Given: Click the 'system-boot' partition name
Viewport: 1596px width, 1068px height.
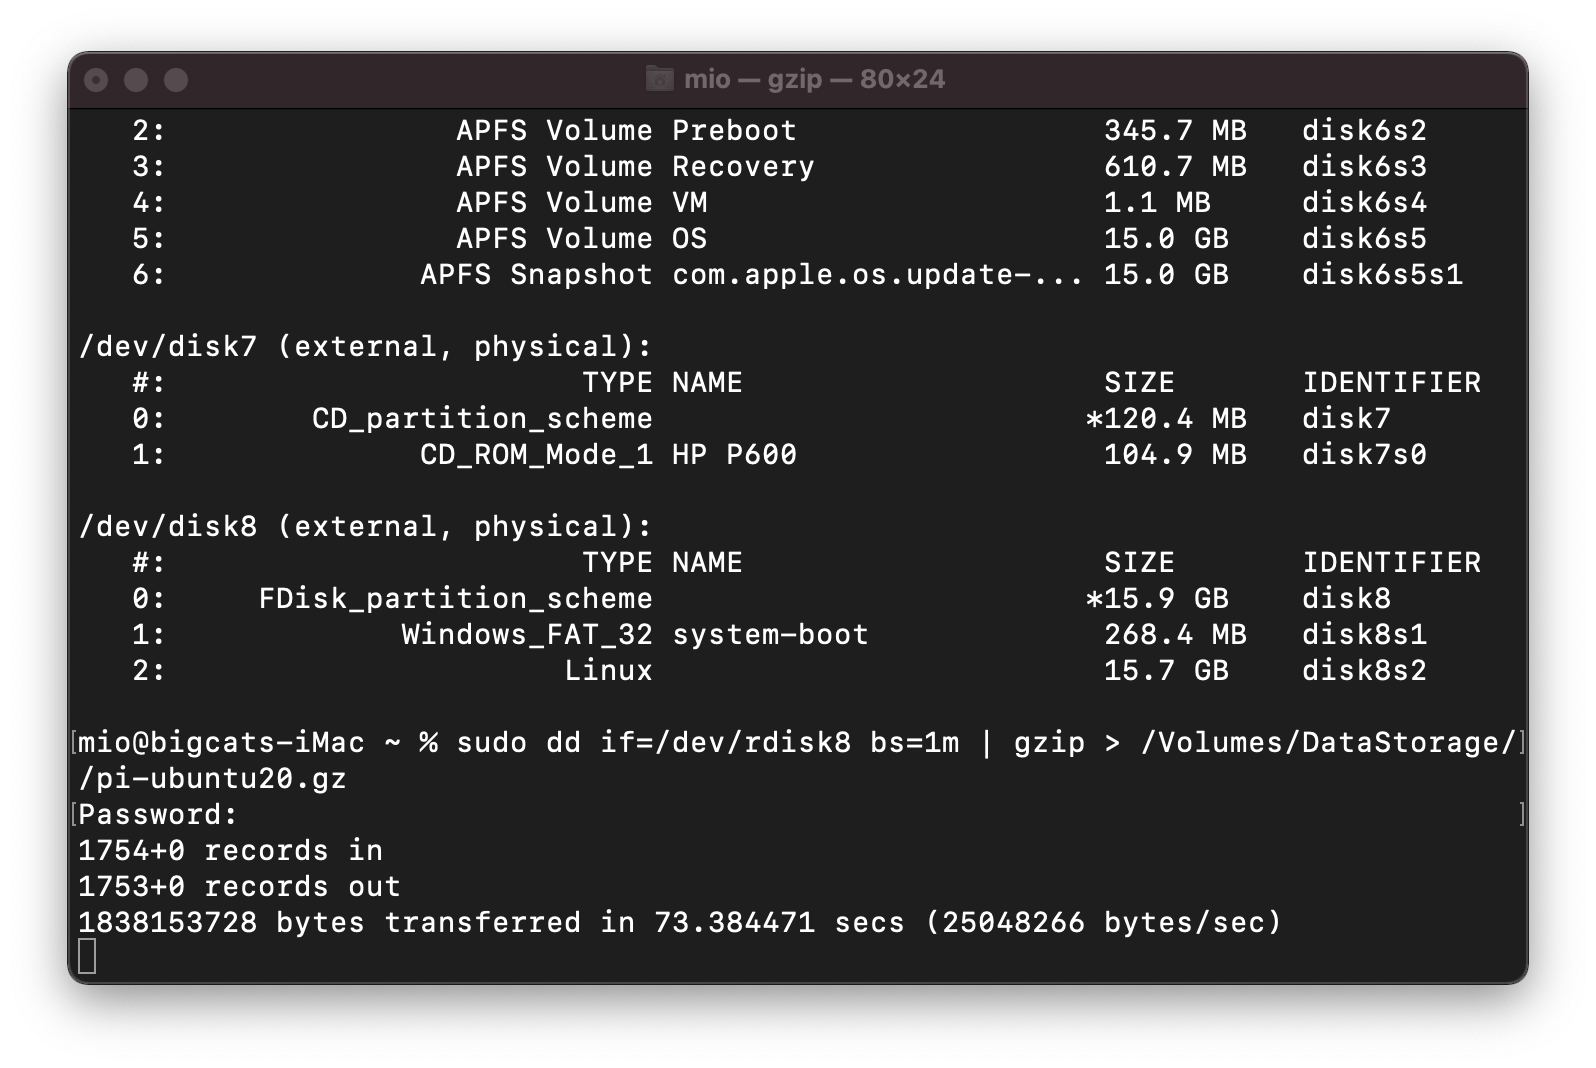Looking at the screenshot, I should click(770, 635).
